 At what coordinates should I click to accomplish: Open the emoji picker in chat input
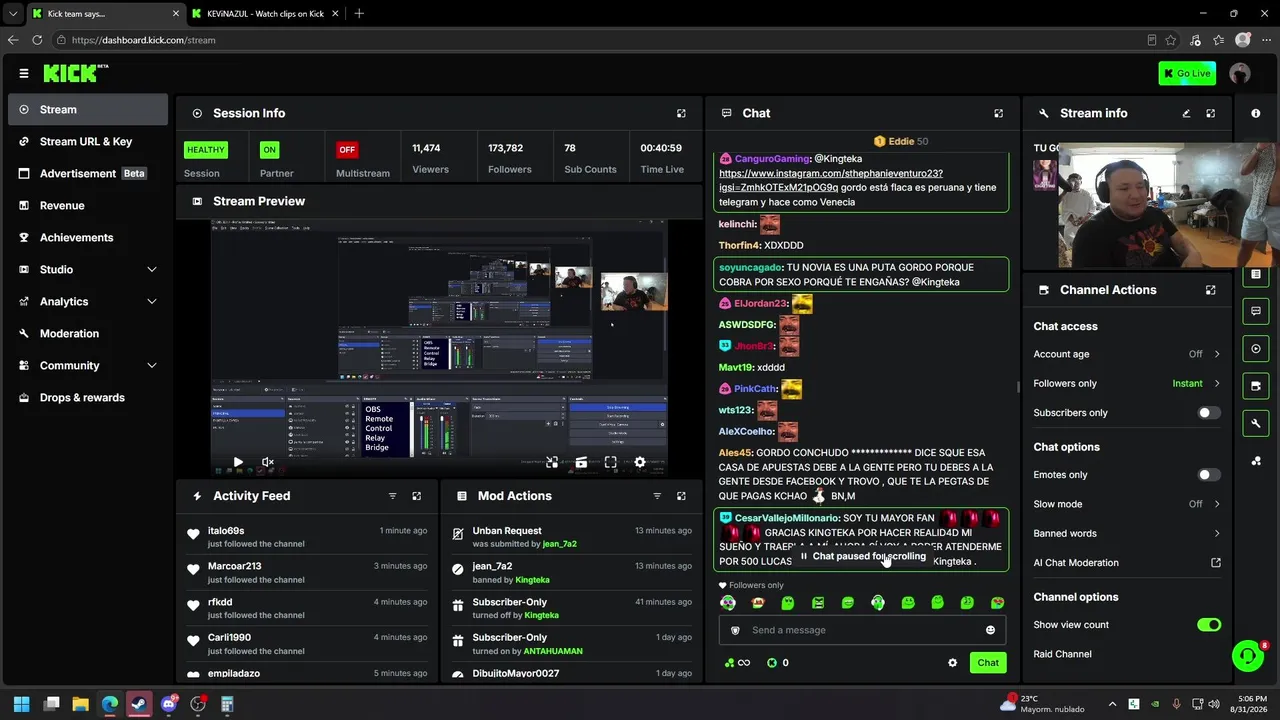click(x=990, y=630)
